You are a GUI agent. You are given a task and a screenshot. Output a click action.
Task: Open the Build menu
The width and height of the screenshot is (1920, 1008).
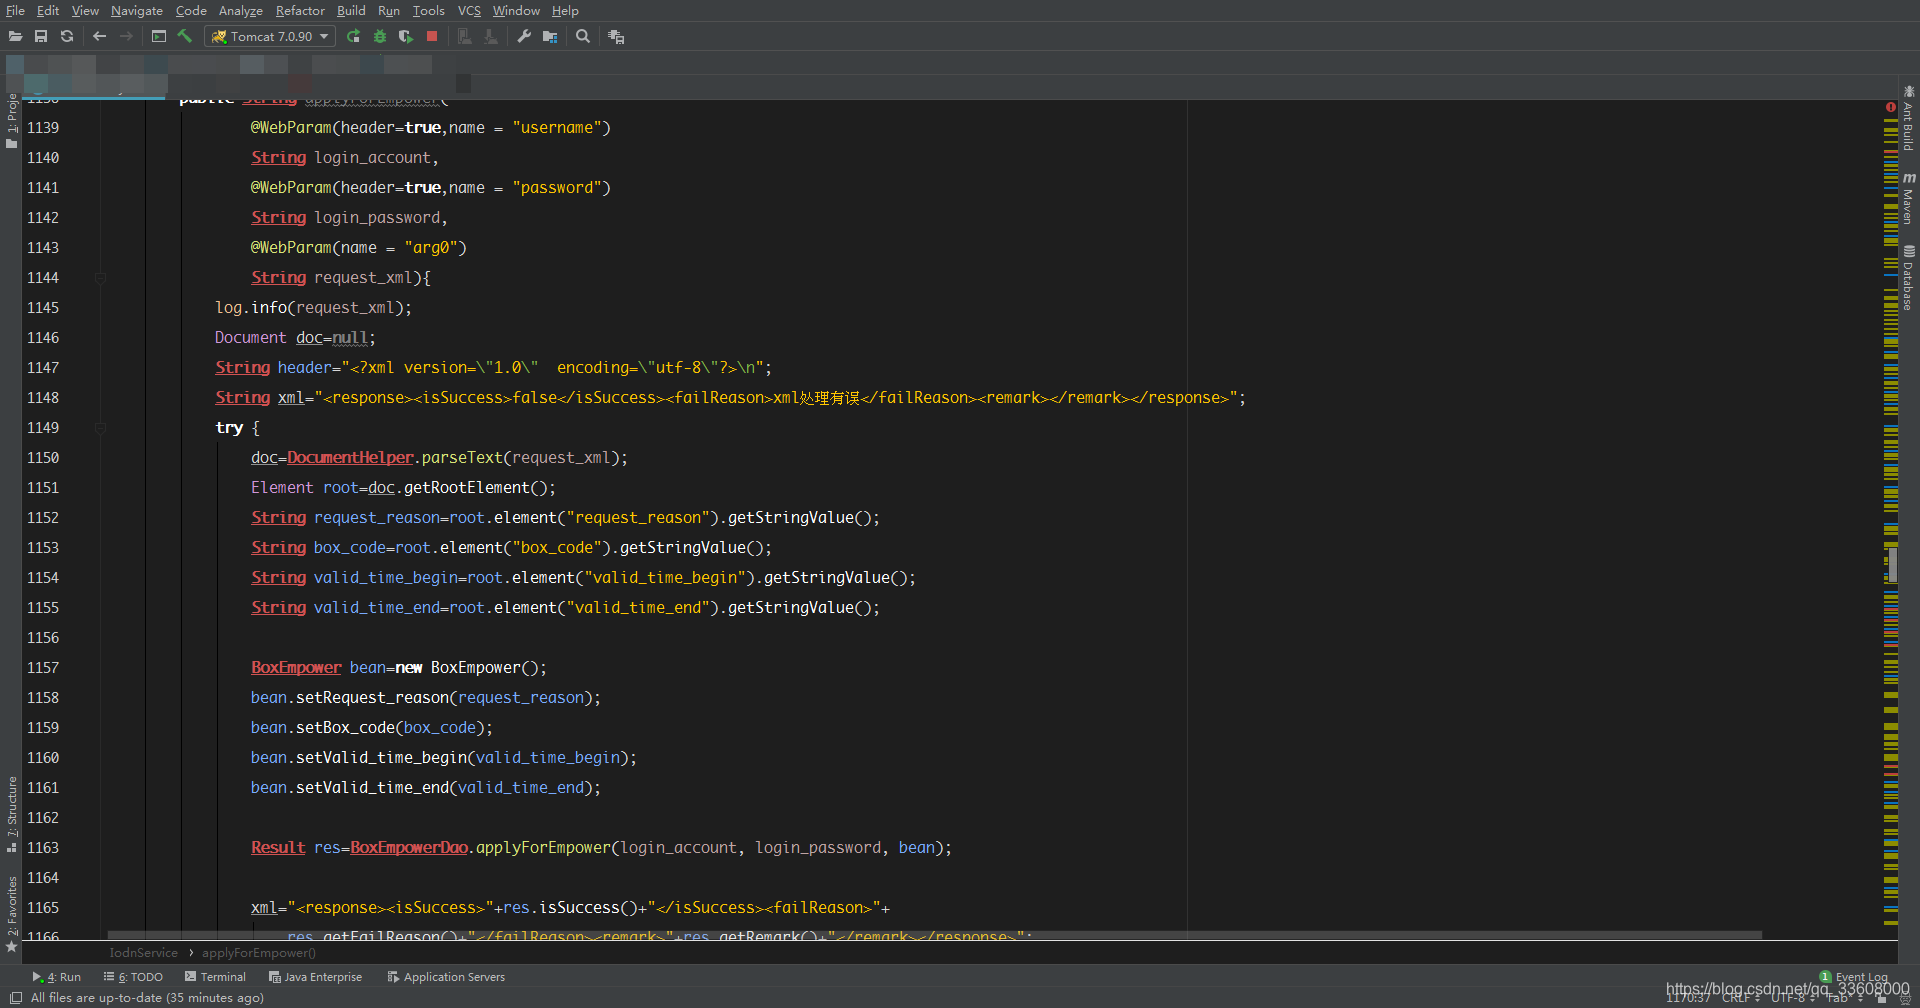click(x=351, y=10)
